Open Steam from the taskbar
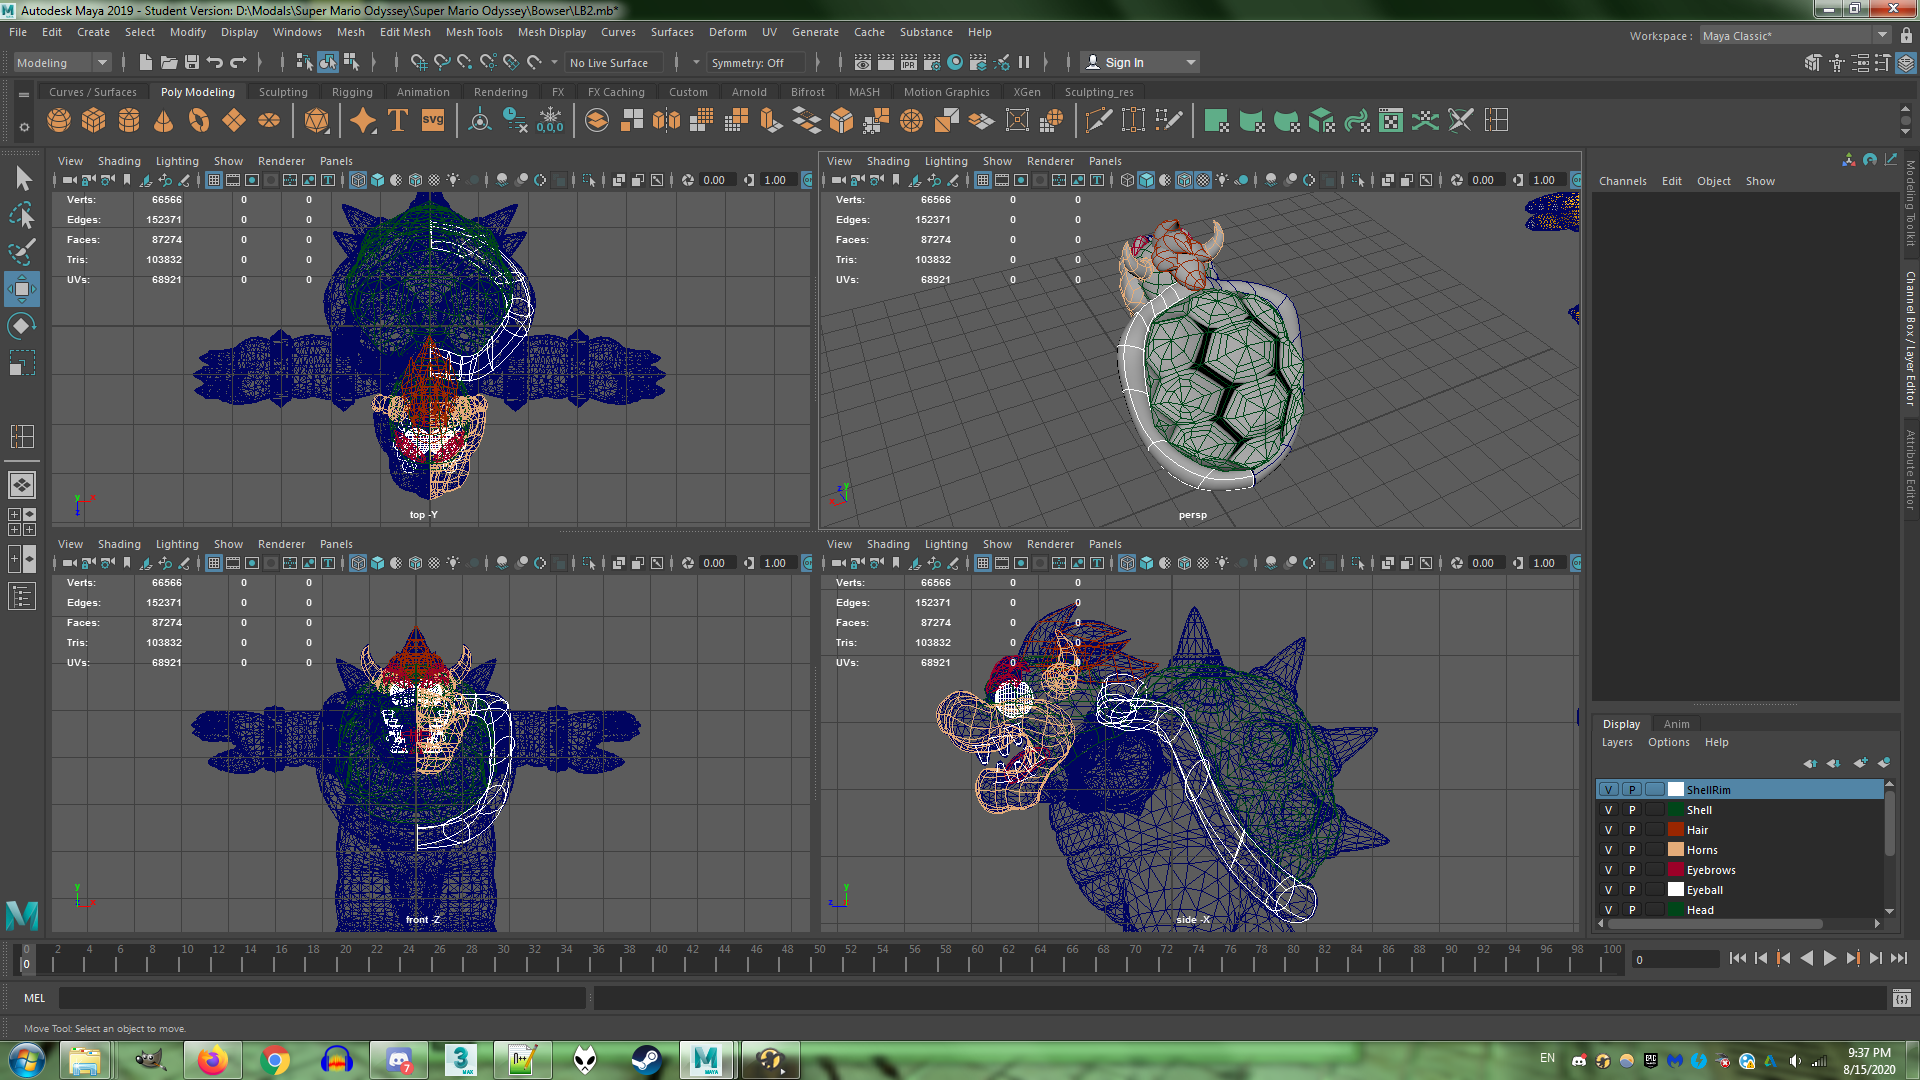 (x=646, y=1060)
